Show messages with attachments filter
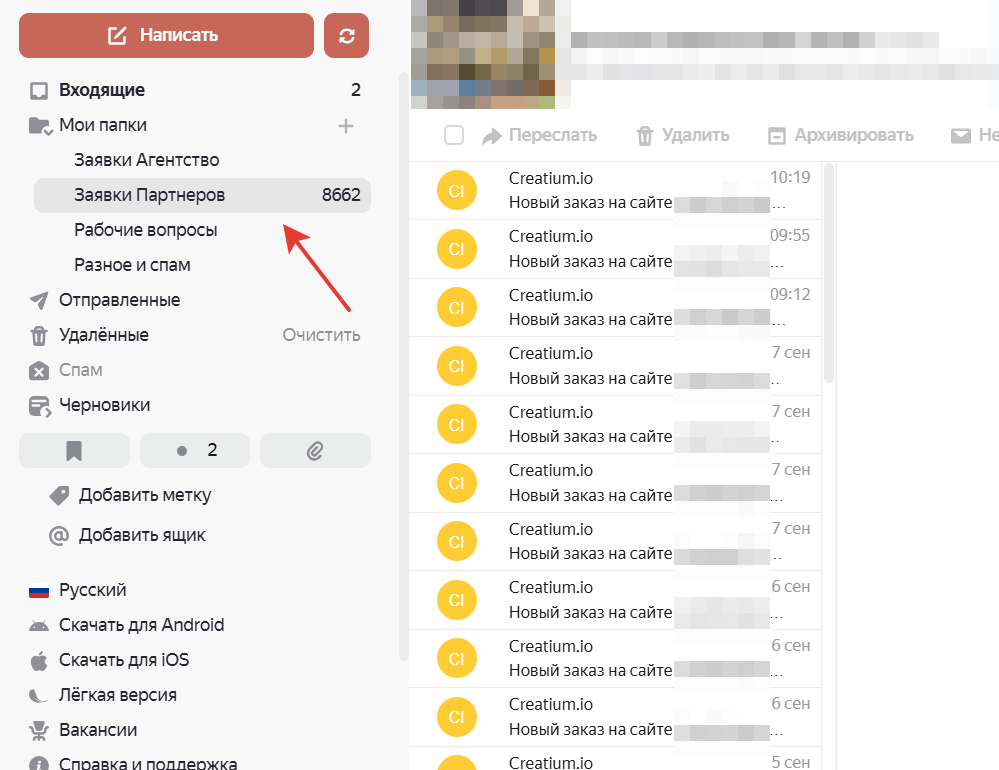This screenshot has width=999, height=770. click(x=315, y=451)
